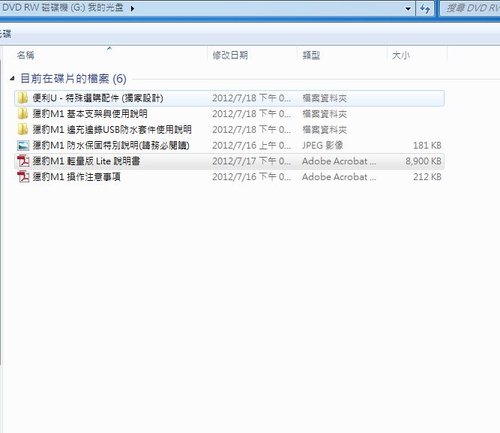Click folder icon of 獵豹M1 邊充邊錄USB防水套件
500x433 pixels.
click(23, 129)
